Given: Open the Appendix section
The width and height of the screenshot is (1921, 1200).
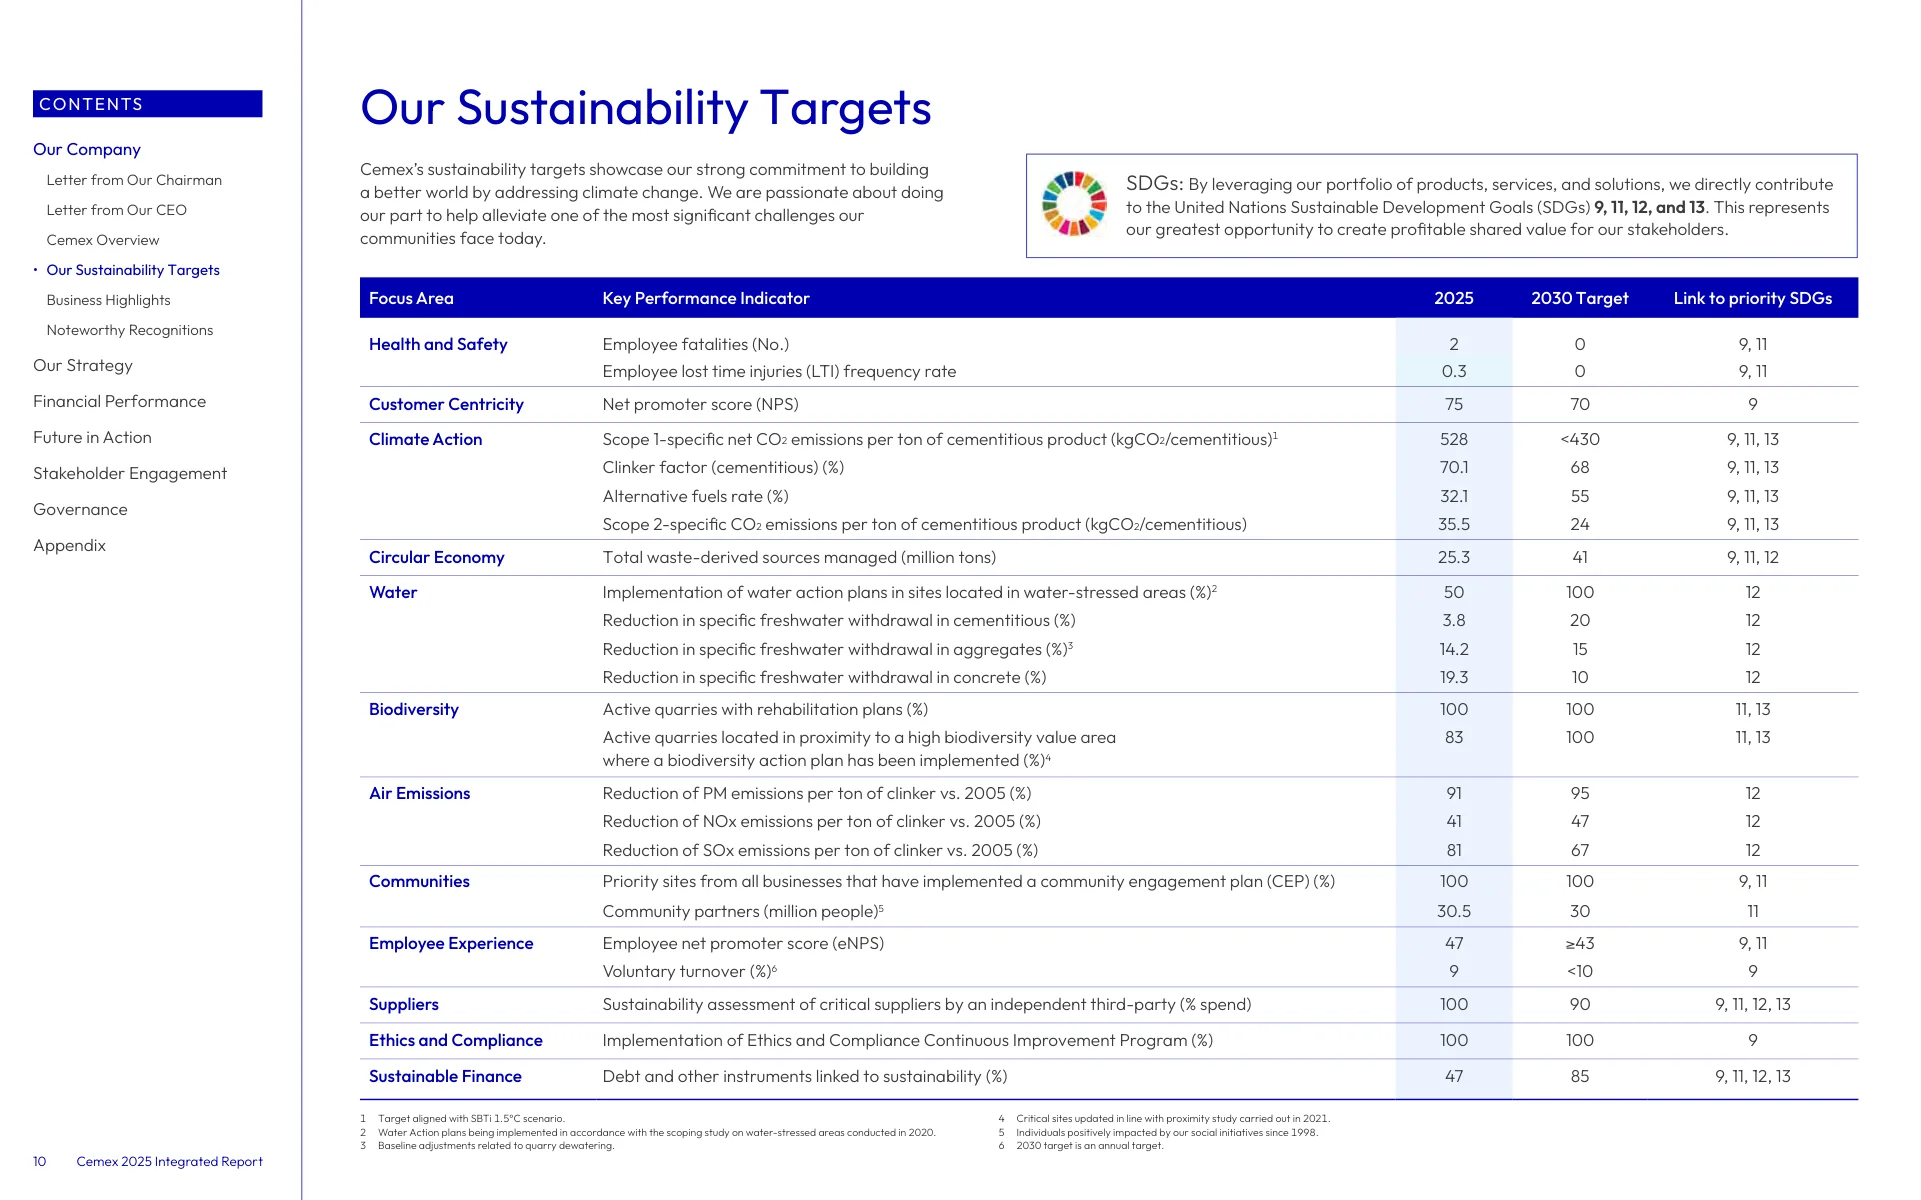Looking at the screenshot, I should point(69,546).
